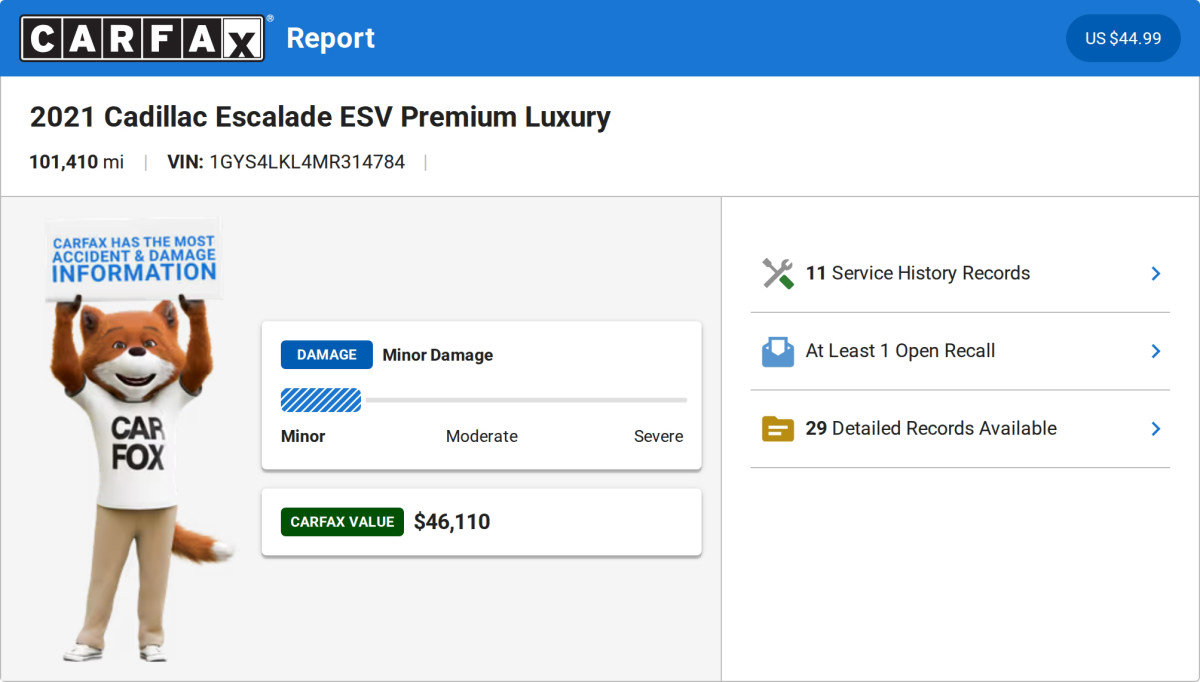1200x682 pixels.
Task: Click the CARFAX logo
Action: pos(140,37)
